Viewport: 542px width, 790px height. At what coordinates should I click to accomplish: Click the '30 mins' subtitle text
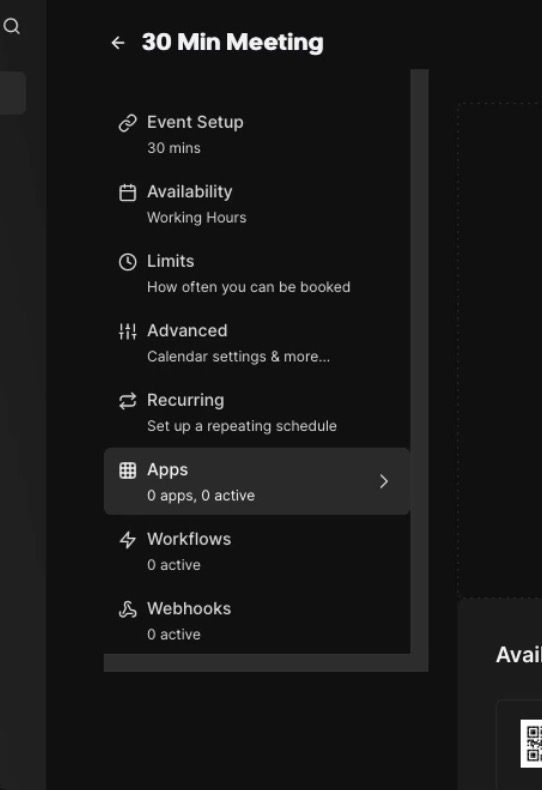[174, 148]
